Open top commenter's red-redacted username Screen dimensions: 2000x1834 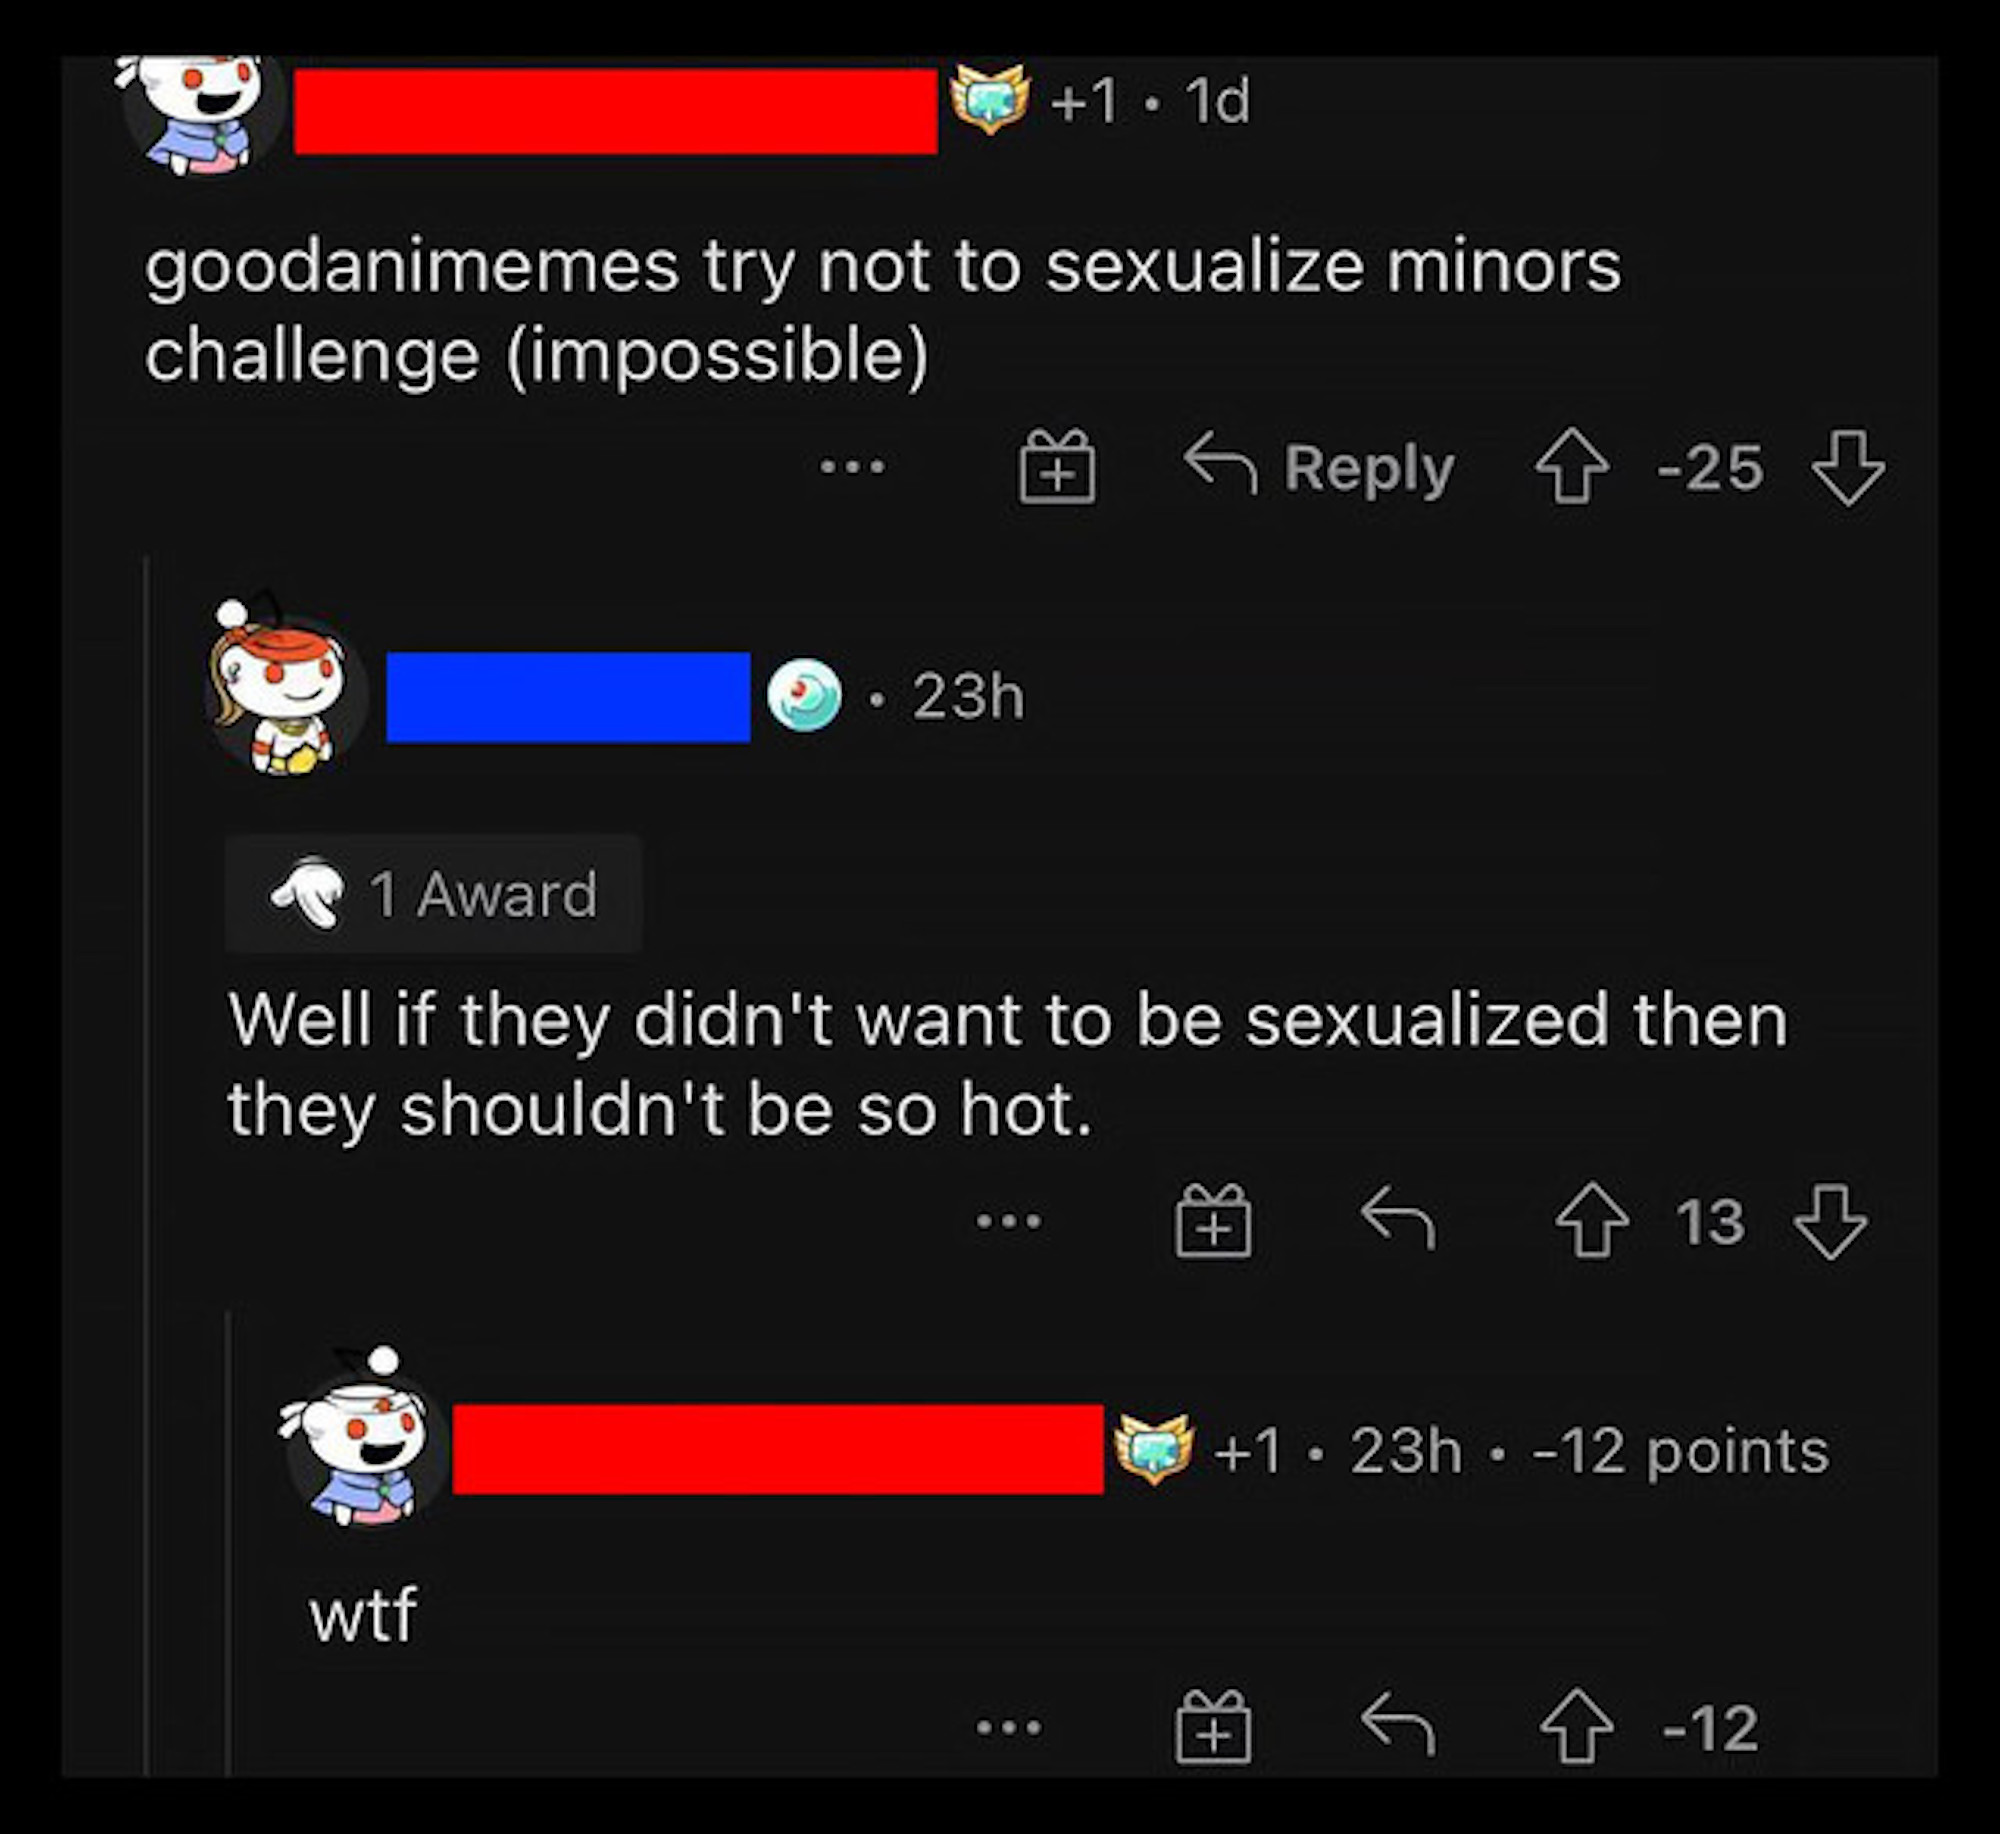pos(616,111)
